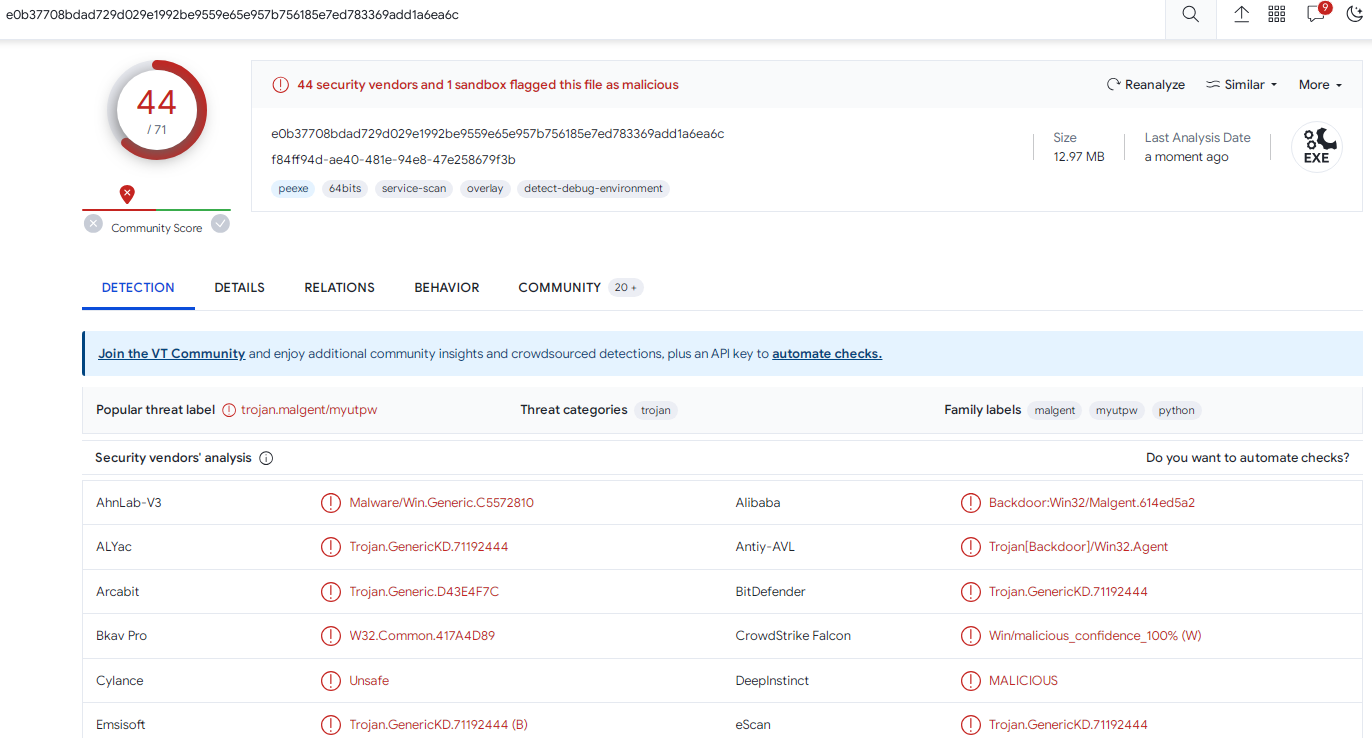The width and height of the screenshot is (1372, 738).
Task: Expand the Similar dropdown
Action: pos(1242,85)
